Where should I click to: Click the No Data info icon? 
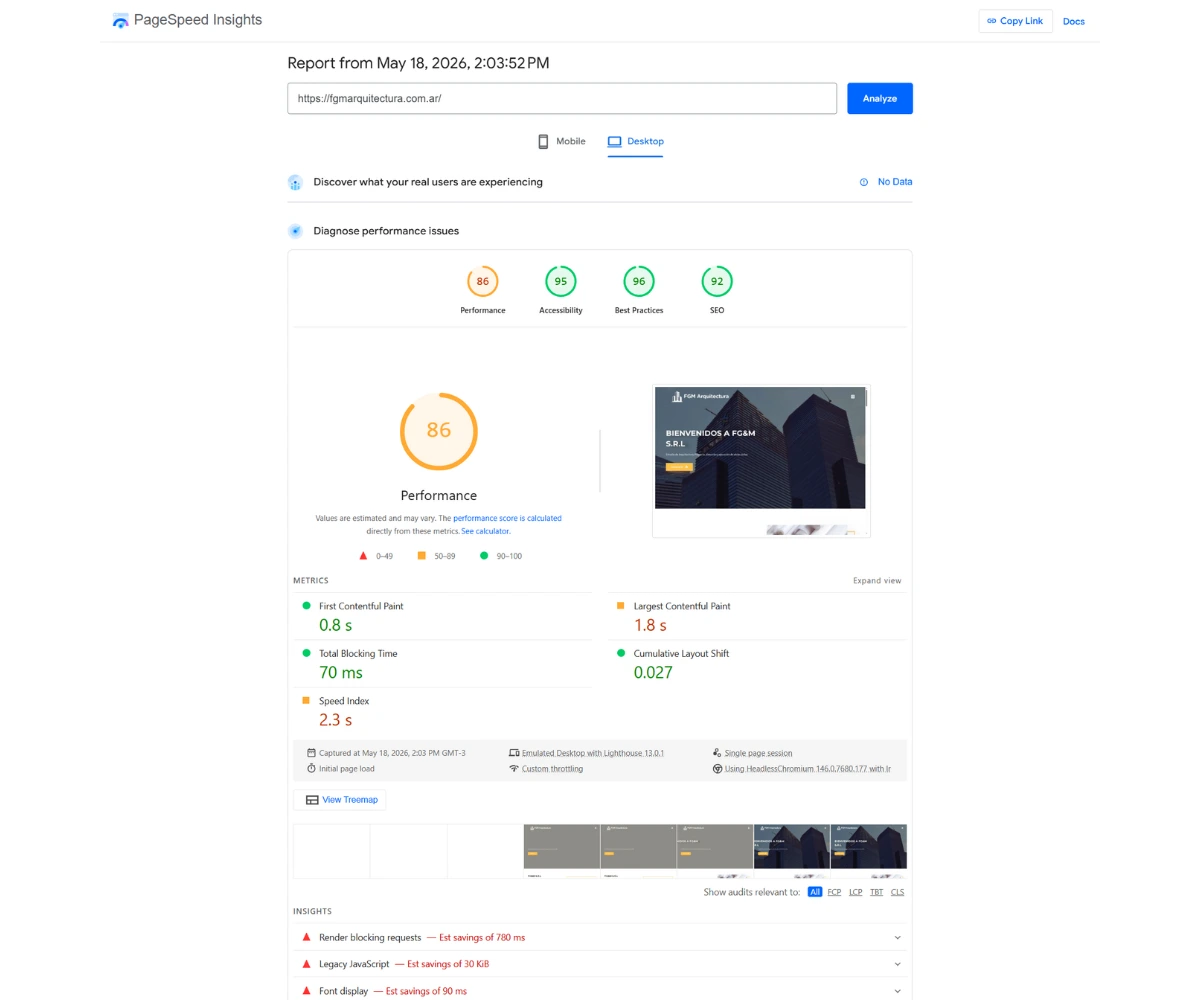pos(864,182)
